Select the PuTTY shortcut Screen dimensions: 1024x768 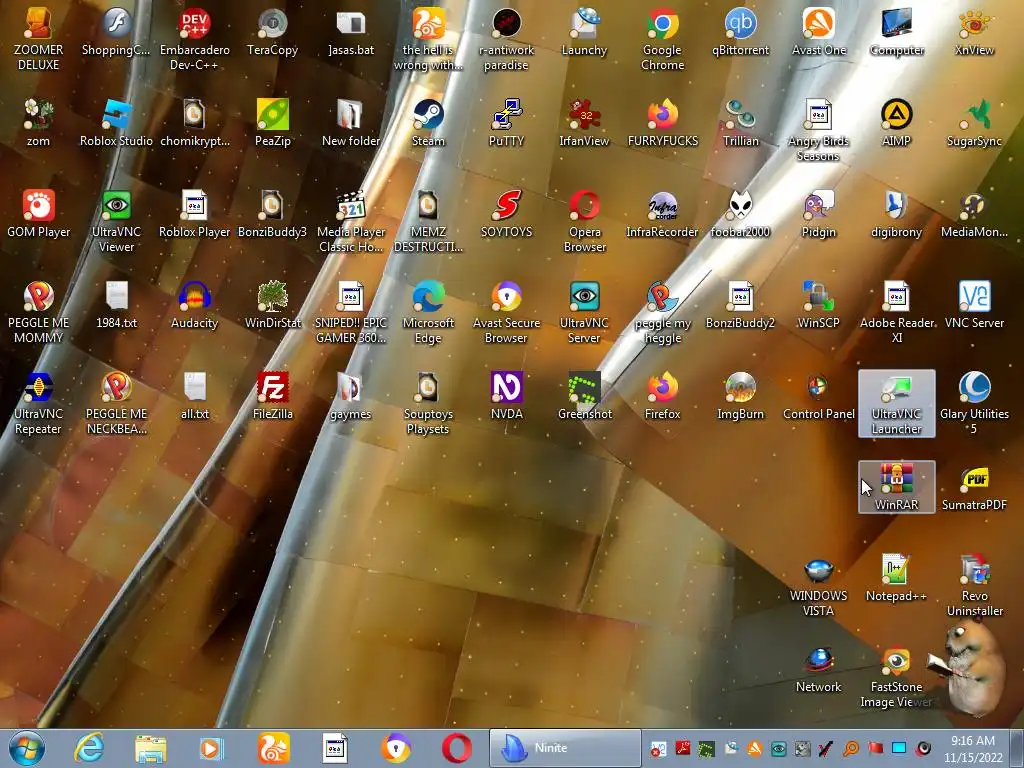(506, 123)
